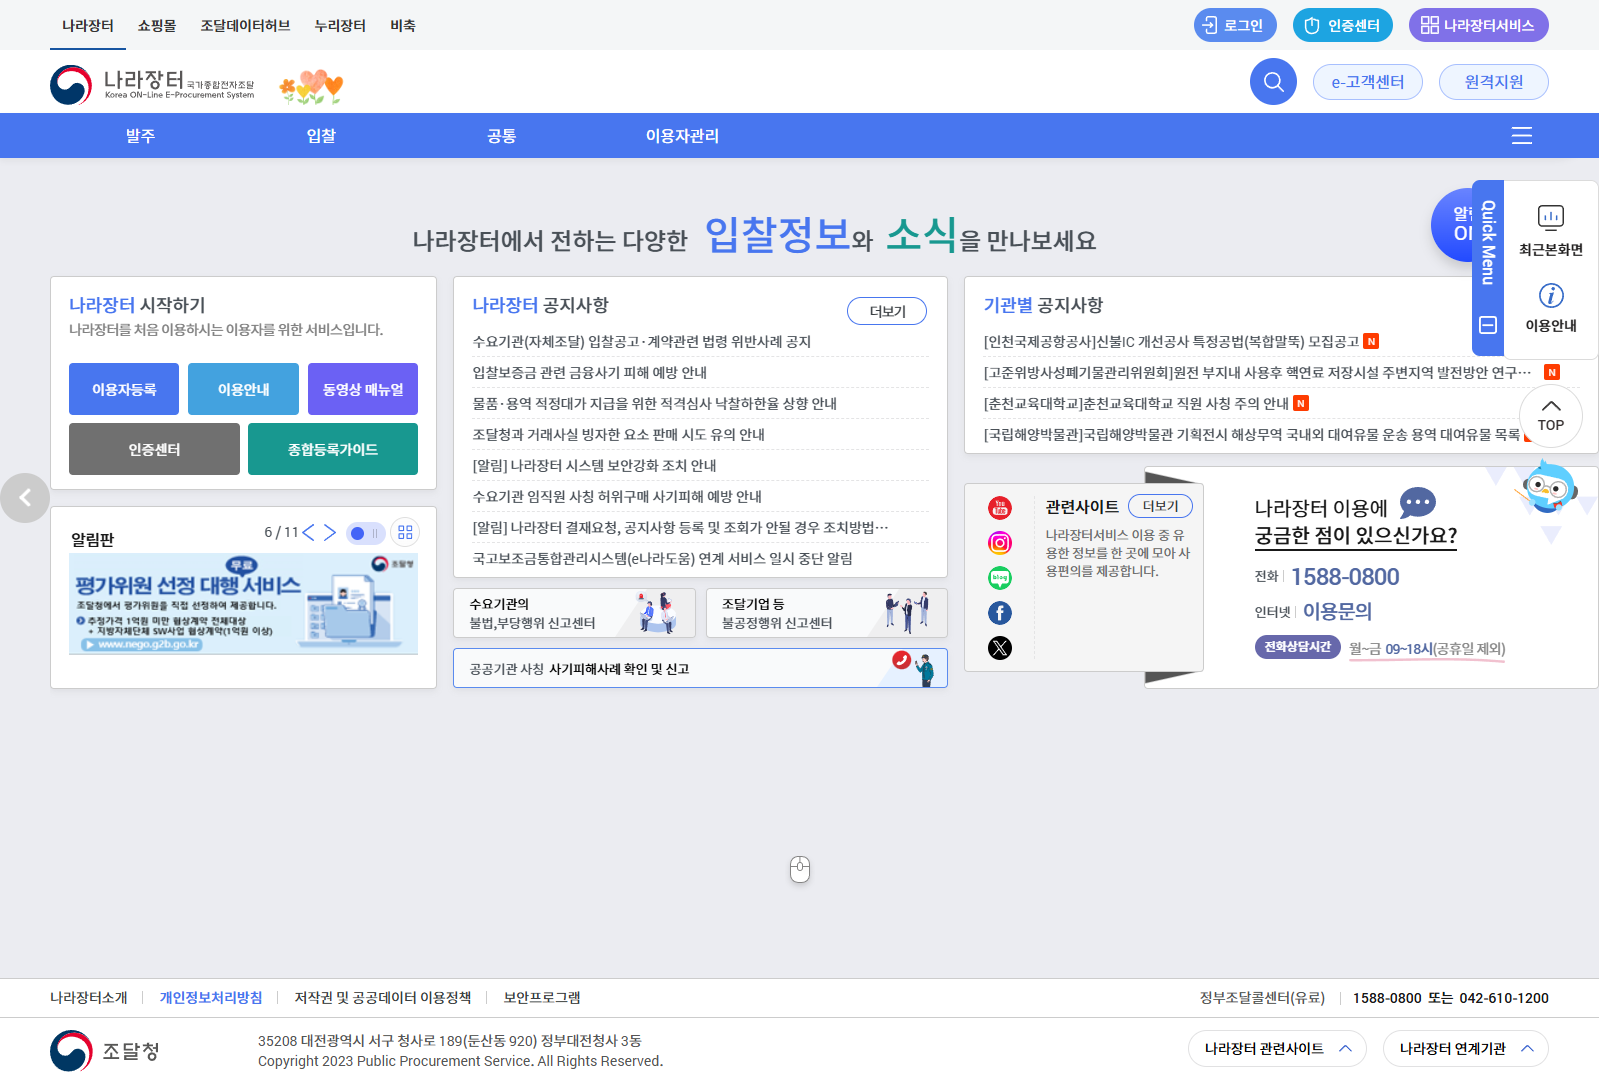Open the hamburger full menu icon

[x=1521, y=136]
